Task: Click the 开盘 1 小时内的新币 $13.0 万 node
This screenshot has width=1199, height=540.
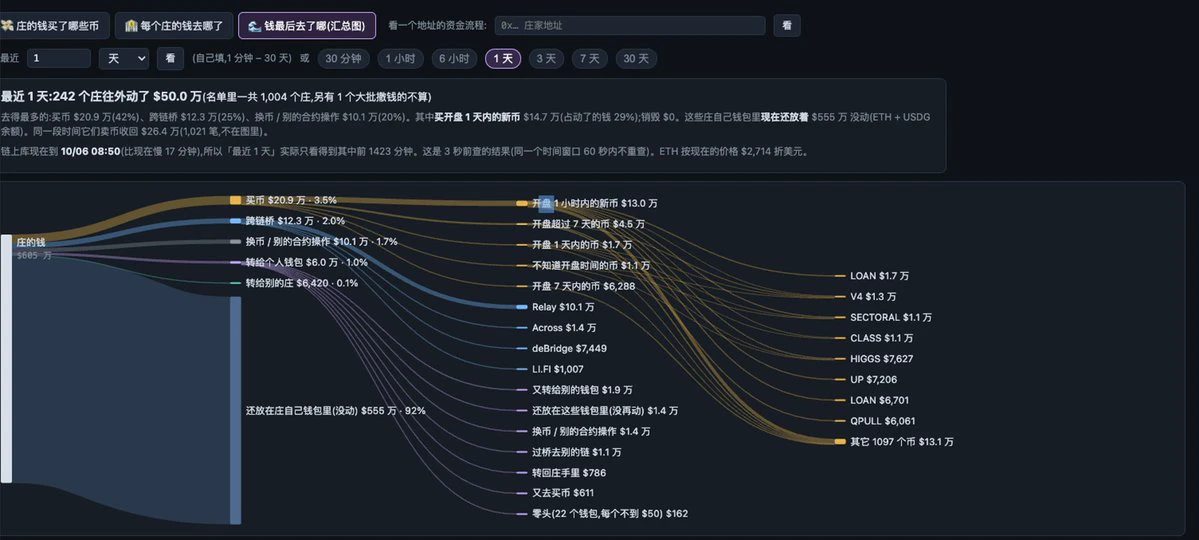Action: pos(594,203)
